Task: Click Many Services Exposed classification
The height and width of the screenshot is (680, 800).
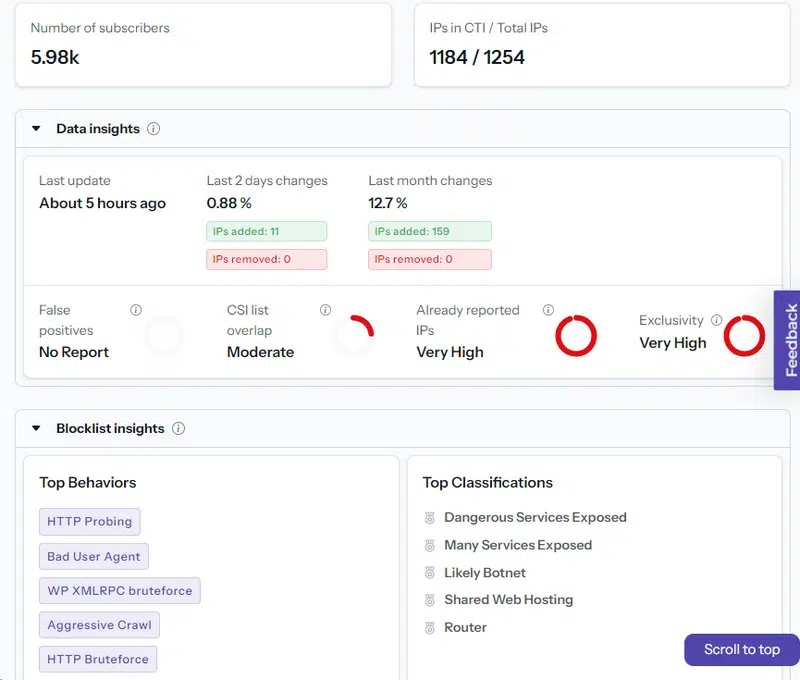Action: 517,545
